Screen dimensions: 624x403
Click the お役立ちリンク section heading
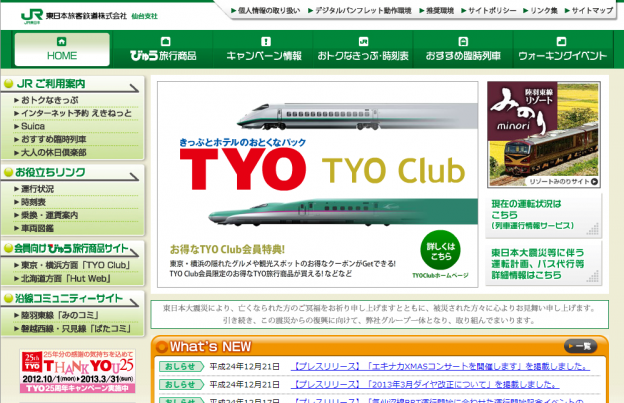50,173
